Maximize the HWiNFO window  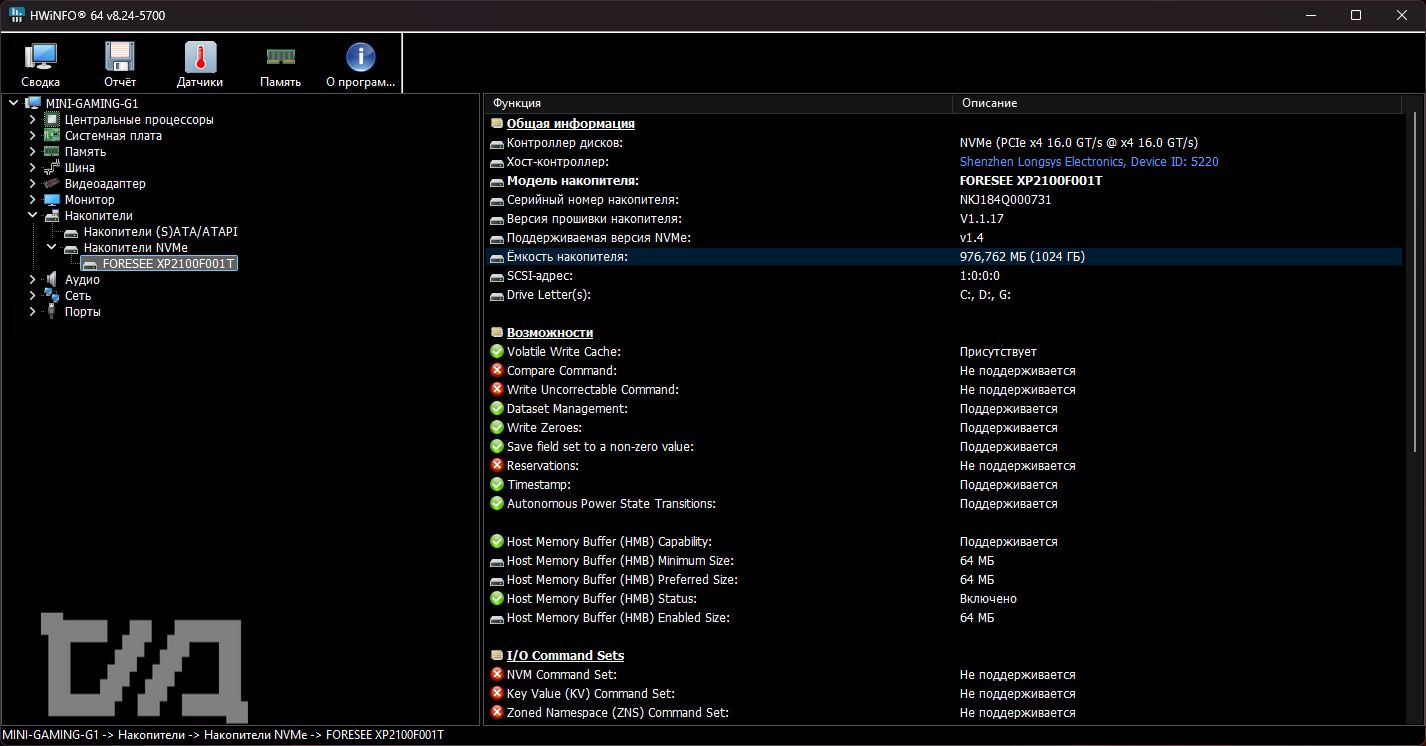click(x=1356, y=15)
